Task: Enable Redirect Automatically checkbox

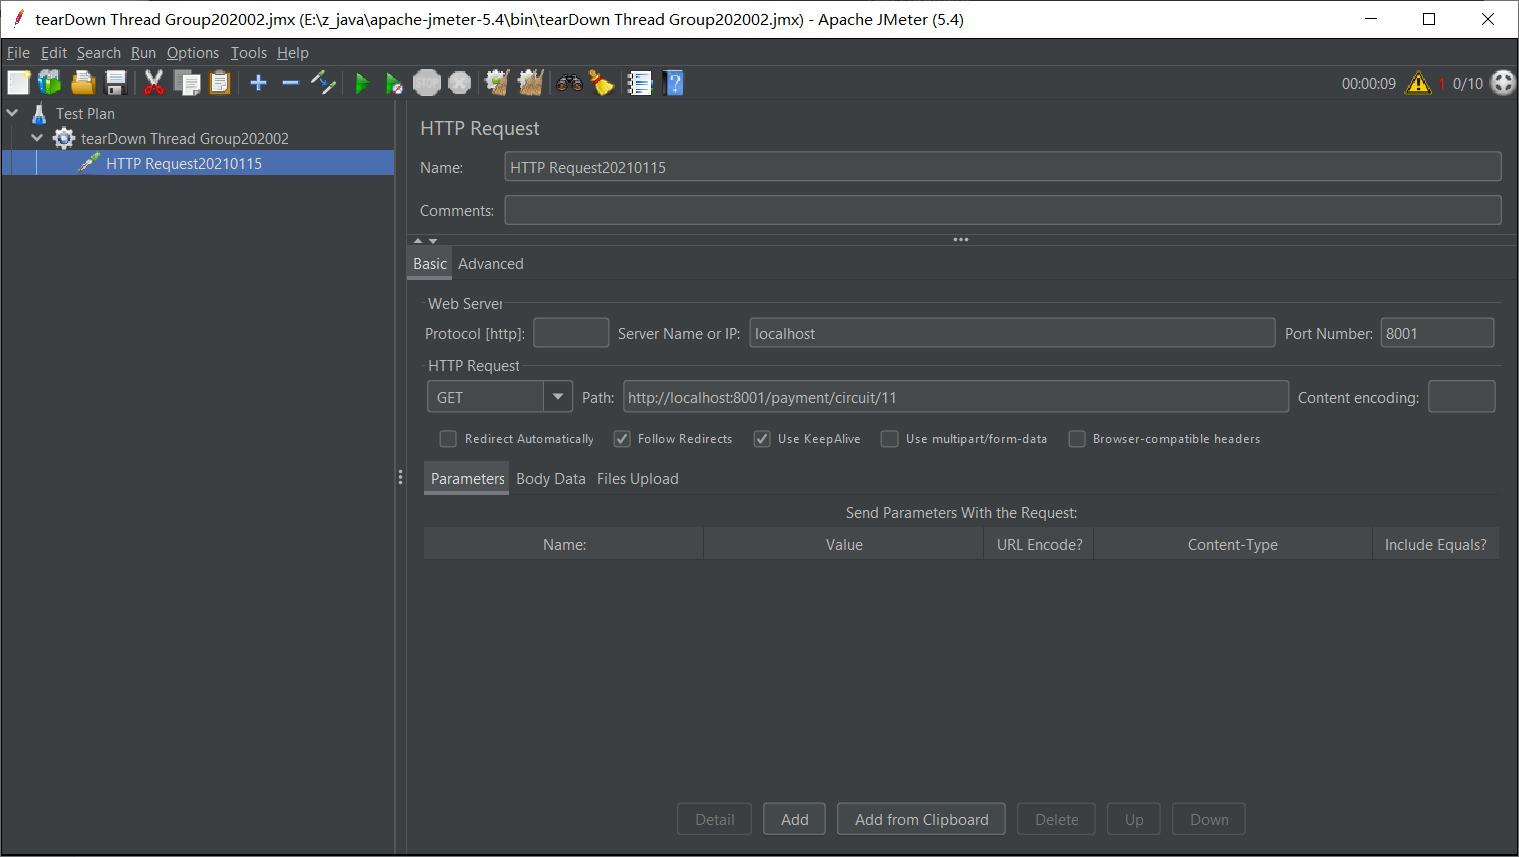Action: [448, 439]
